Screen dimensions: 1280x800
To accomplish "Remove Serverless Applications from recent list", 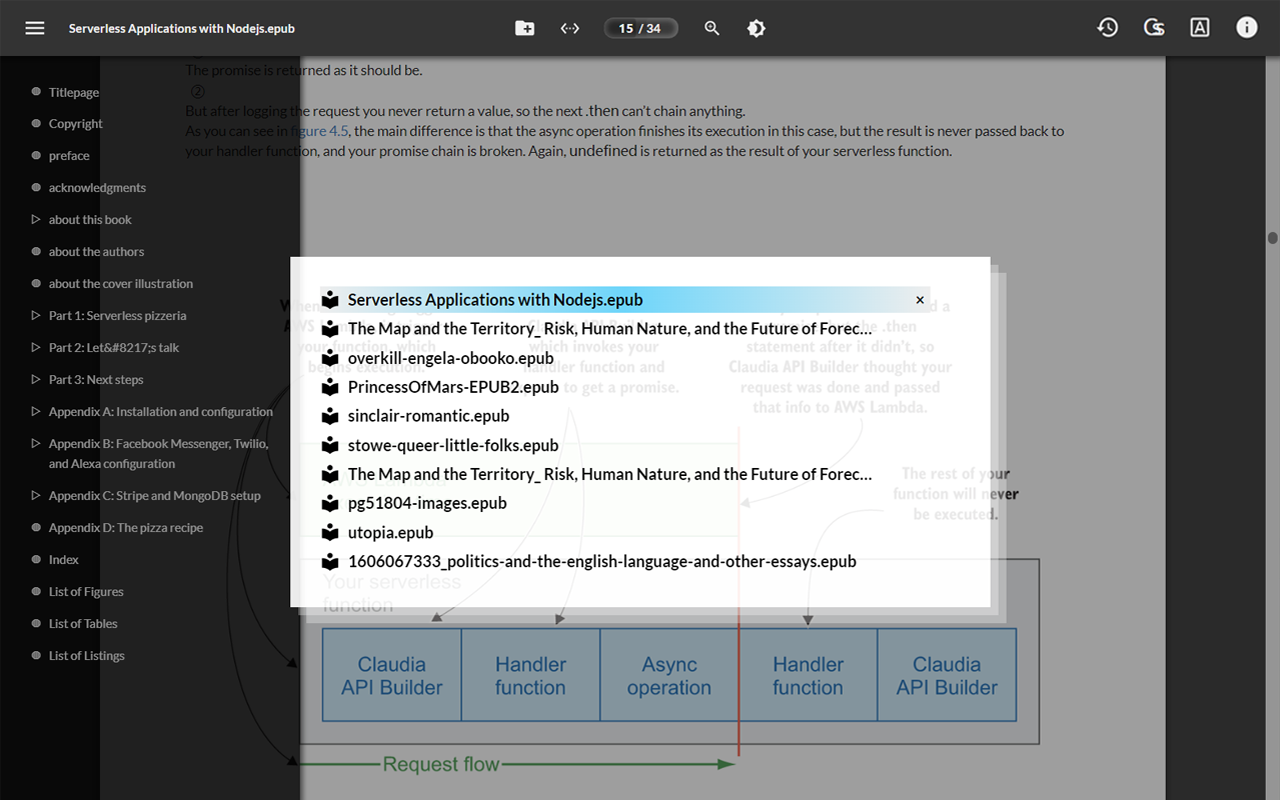I will pos(920,300).
